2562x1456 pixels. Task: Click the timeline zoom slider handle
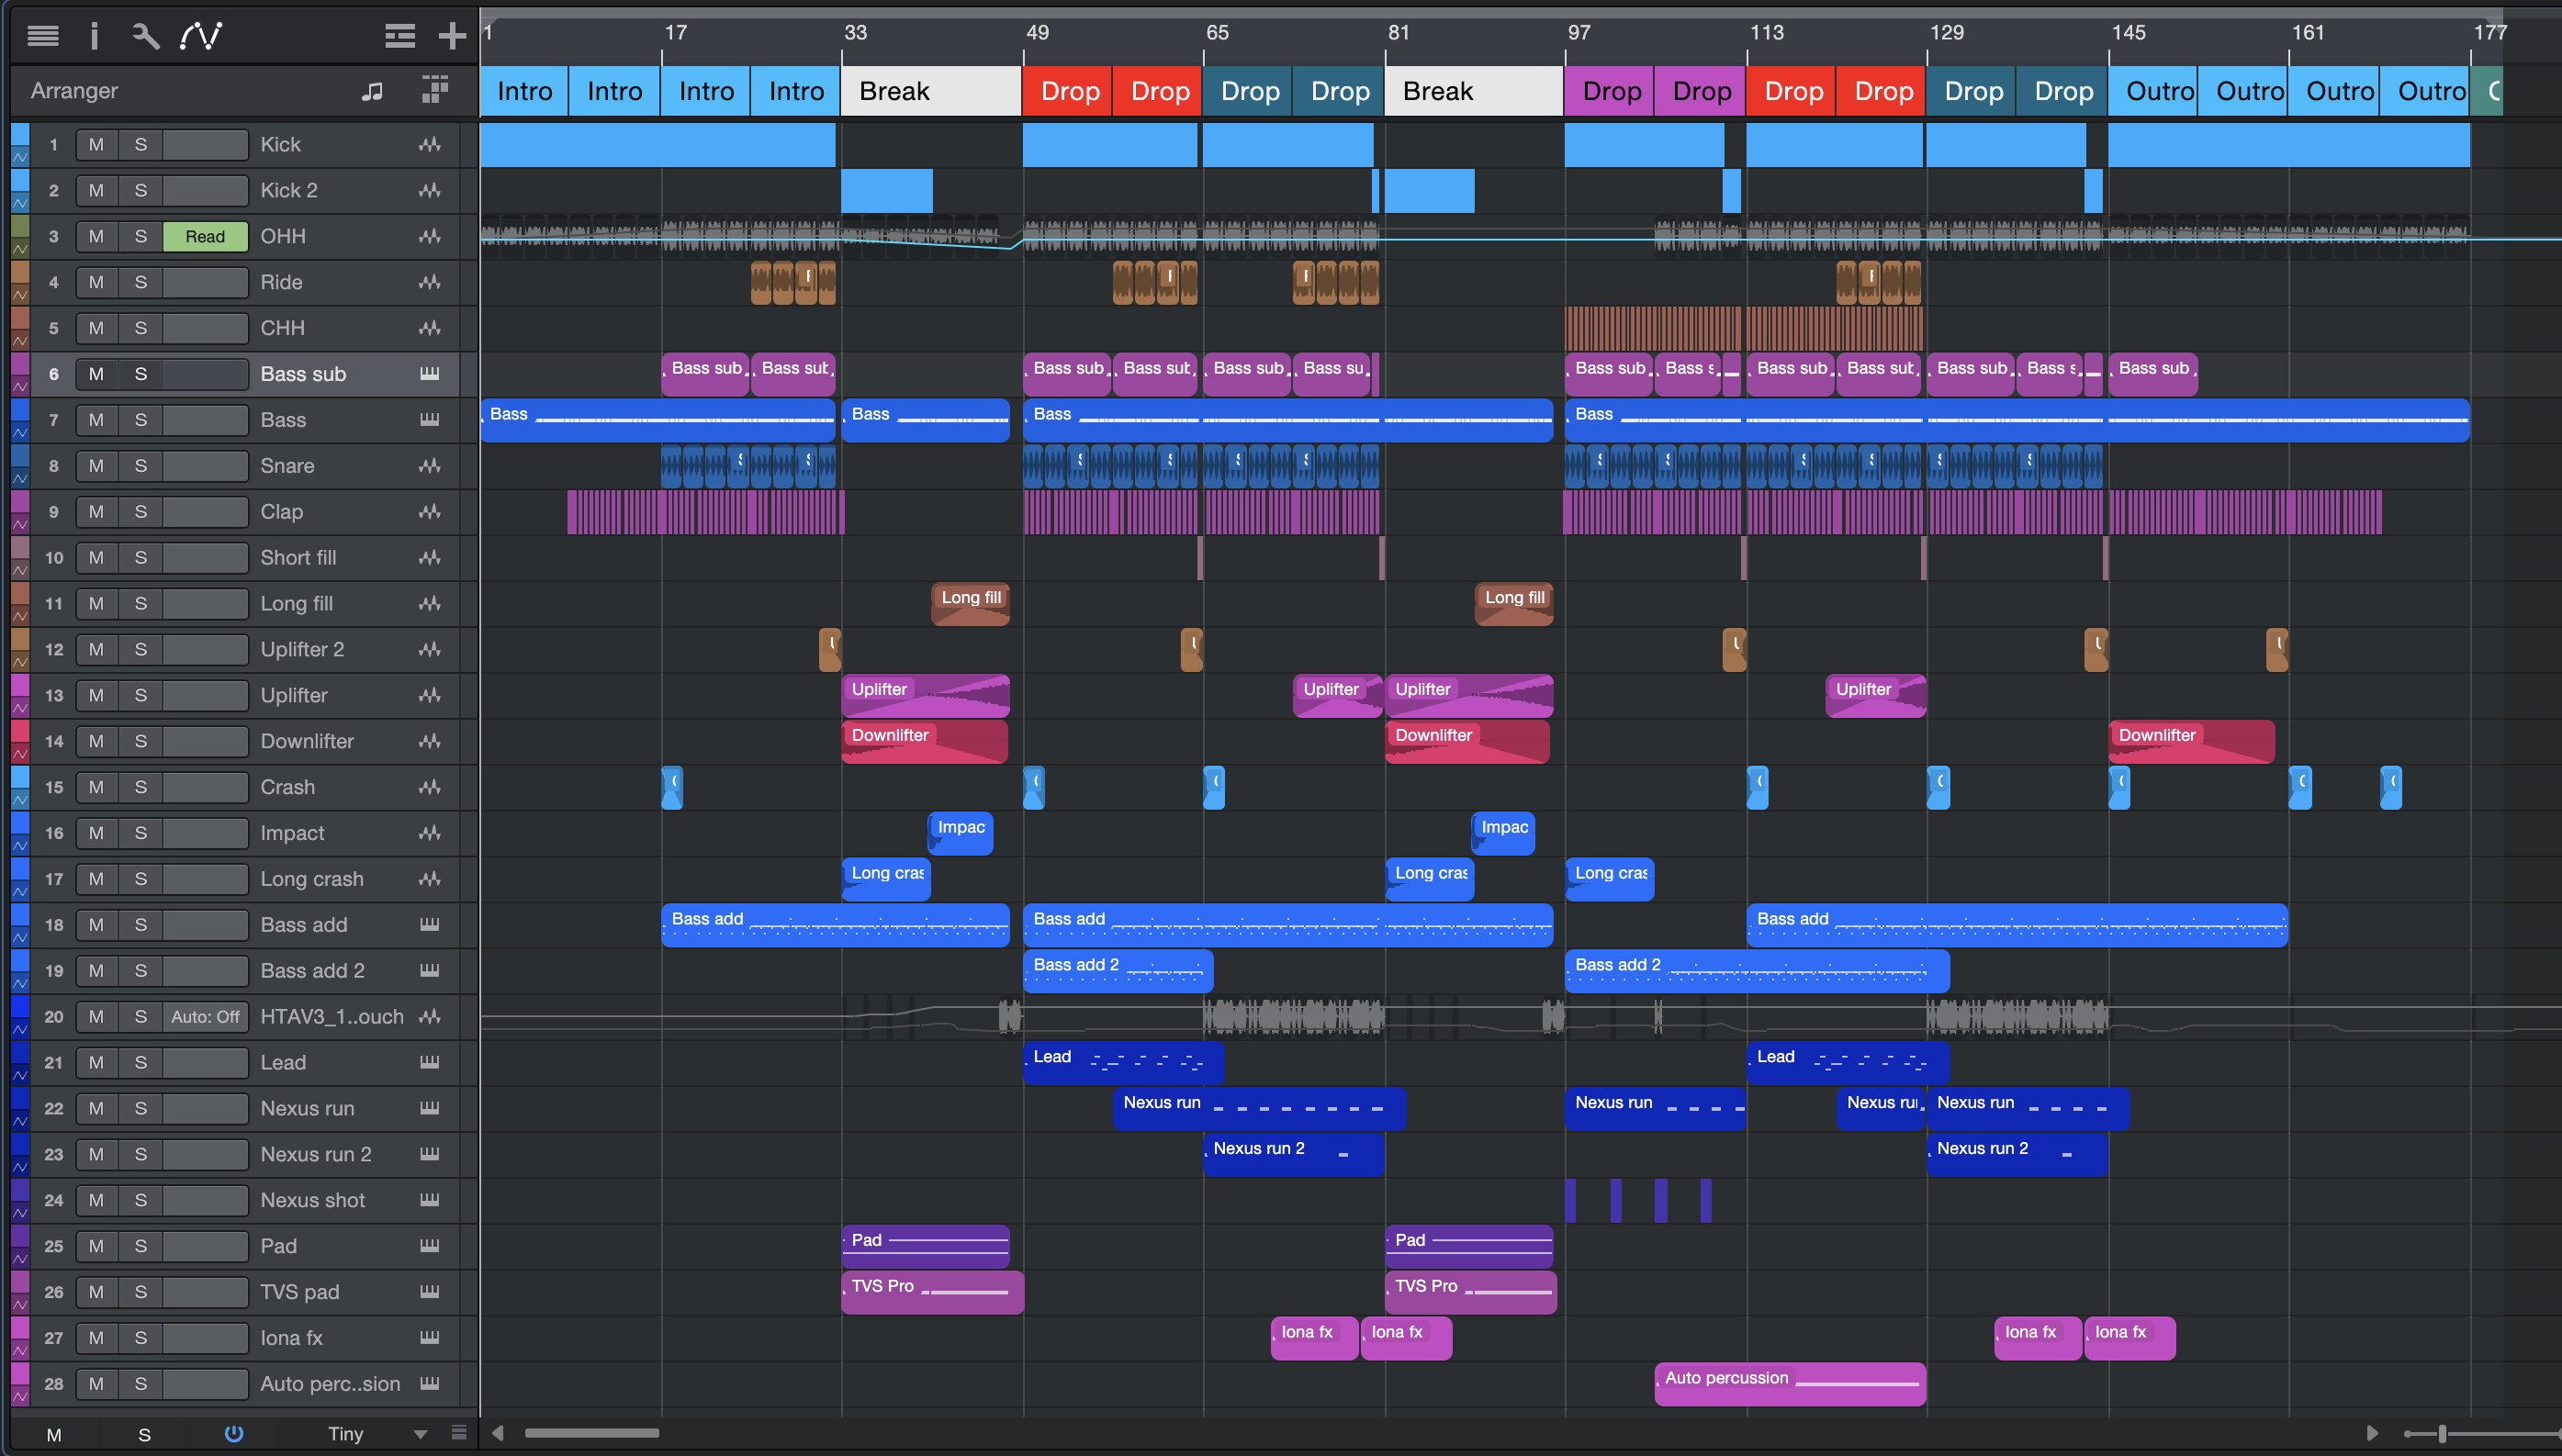tap(2441, 1434)
